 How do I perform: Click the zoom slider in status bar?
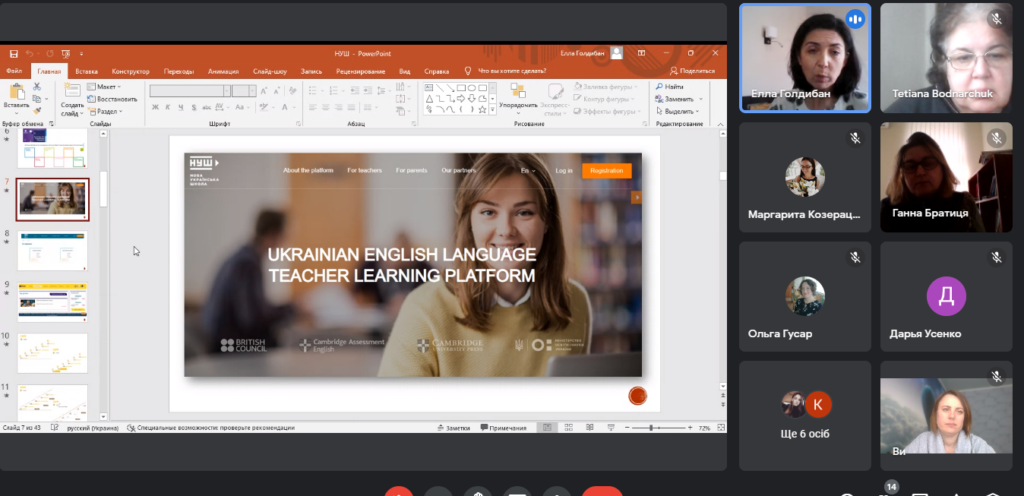[x=652, y=428]
